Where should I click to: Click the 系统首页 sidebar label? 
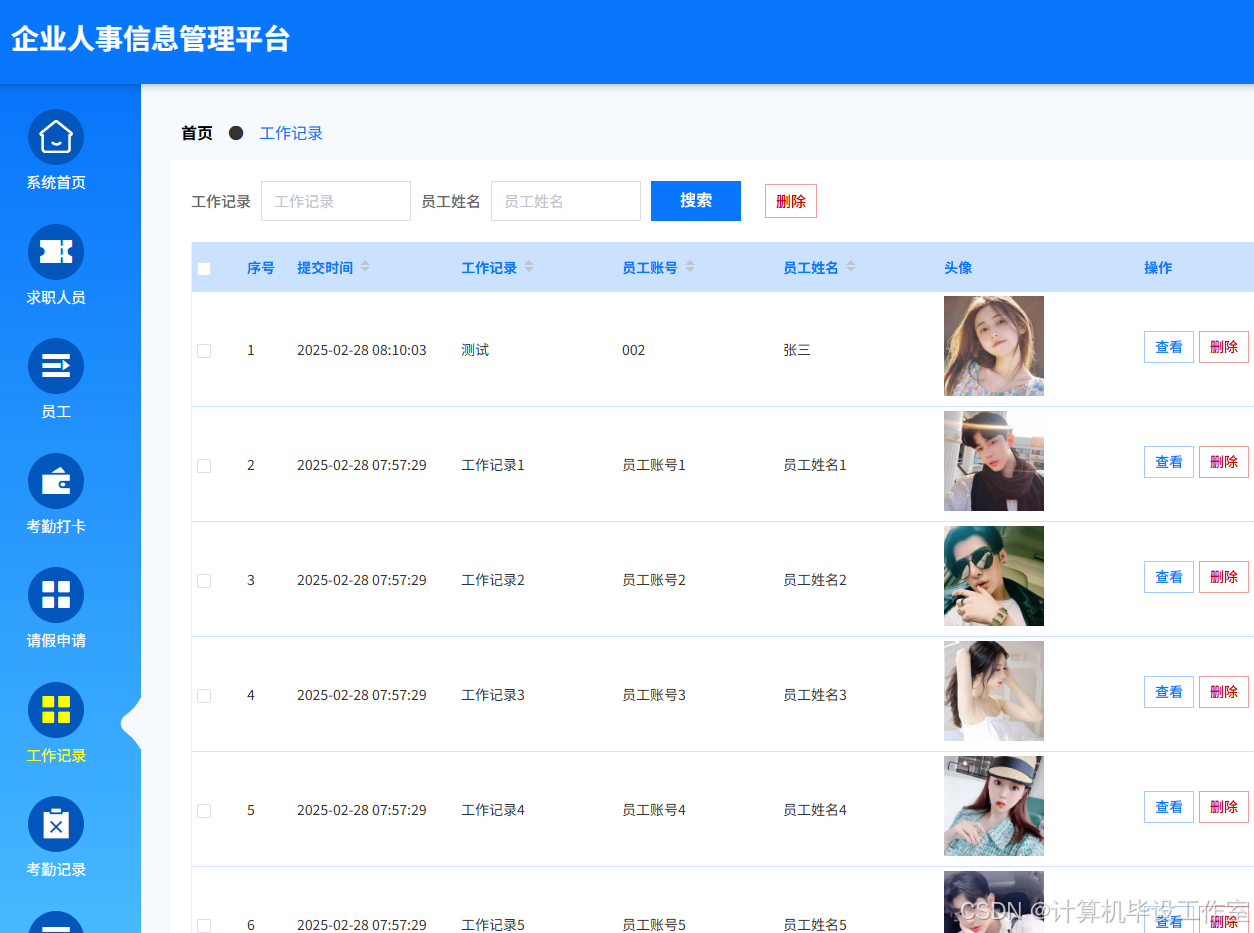56,183
